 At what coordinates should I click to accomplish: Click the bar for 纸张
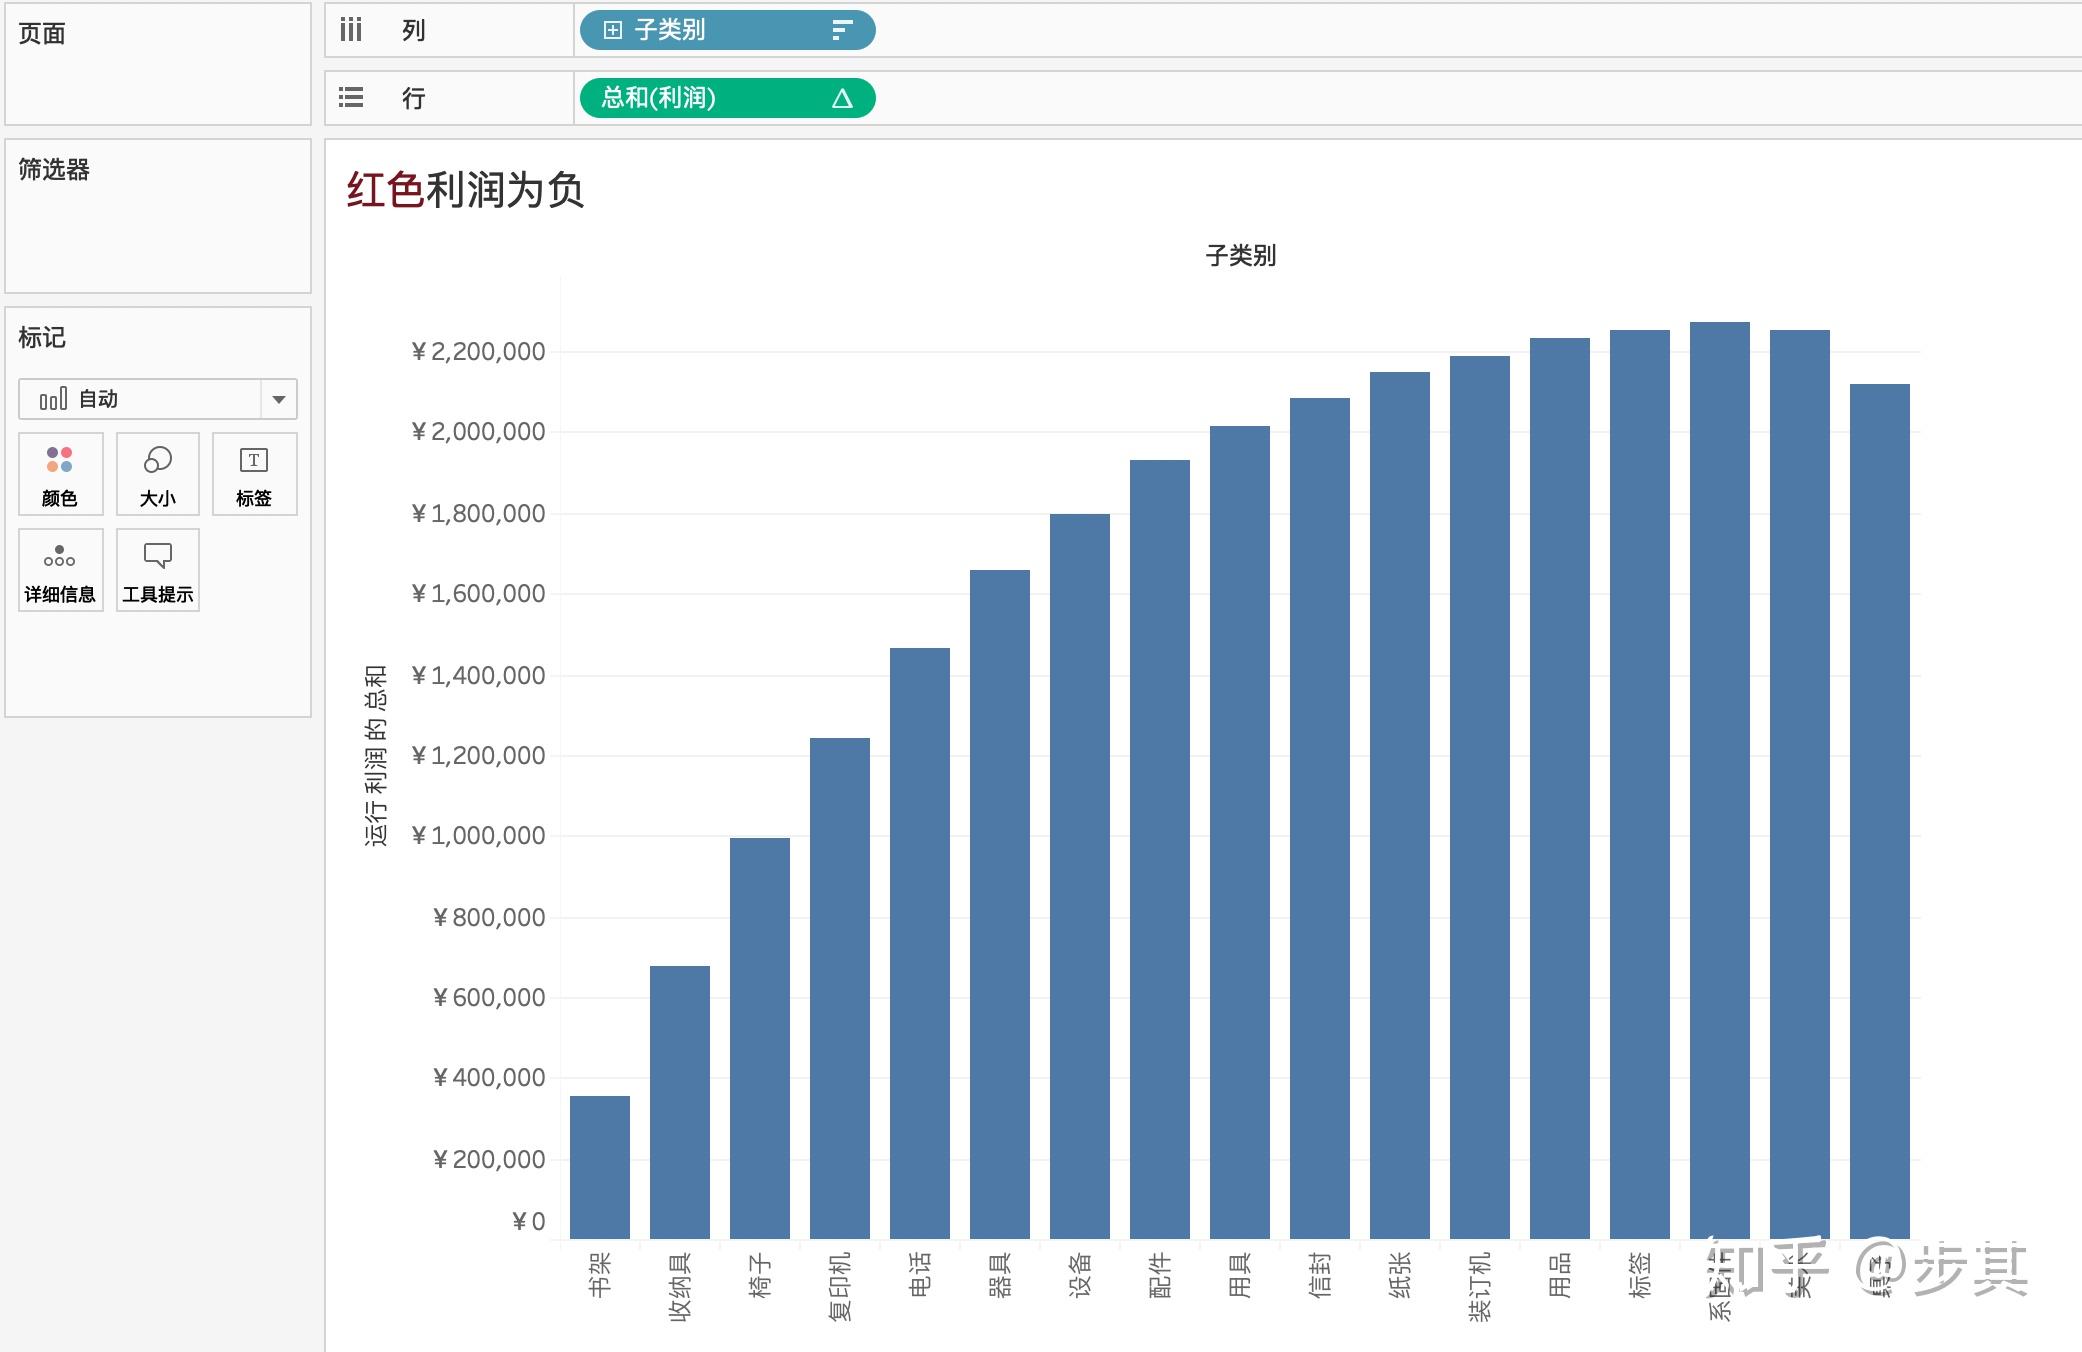(1400, 805)
